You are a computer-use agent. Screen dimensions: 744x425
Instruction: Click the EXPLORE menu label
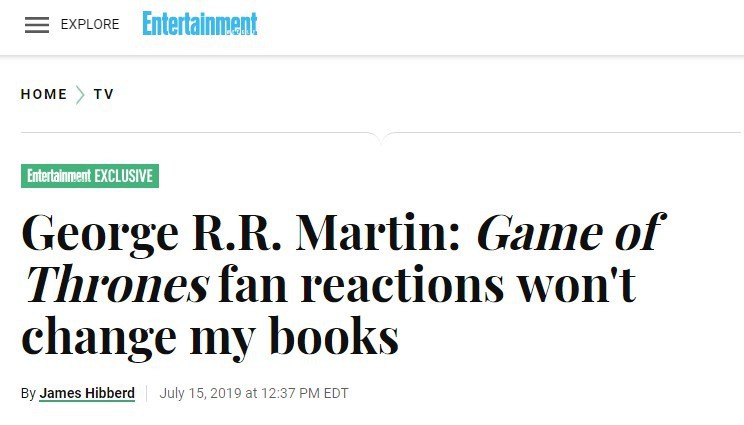point(90,25)
